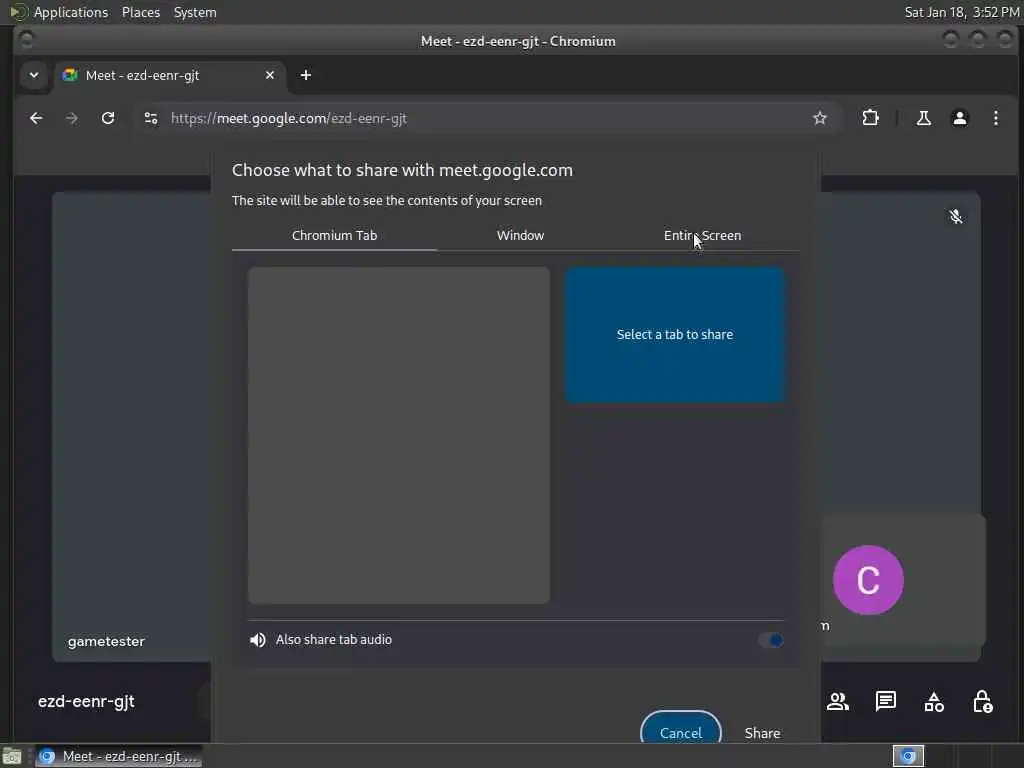Click the empty tab list area
1024x768 pixels.
pos(398,435)
